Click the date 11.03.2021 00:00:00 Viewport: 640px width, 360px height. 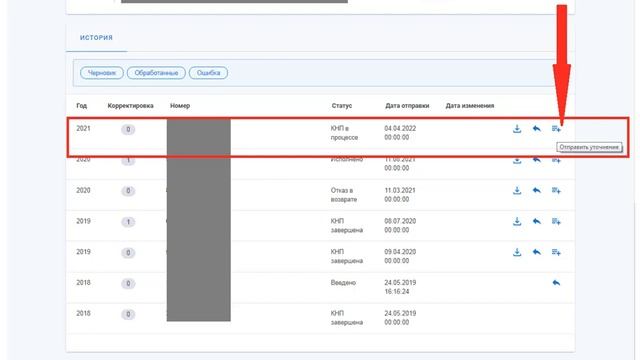pos(400,195)
